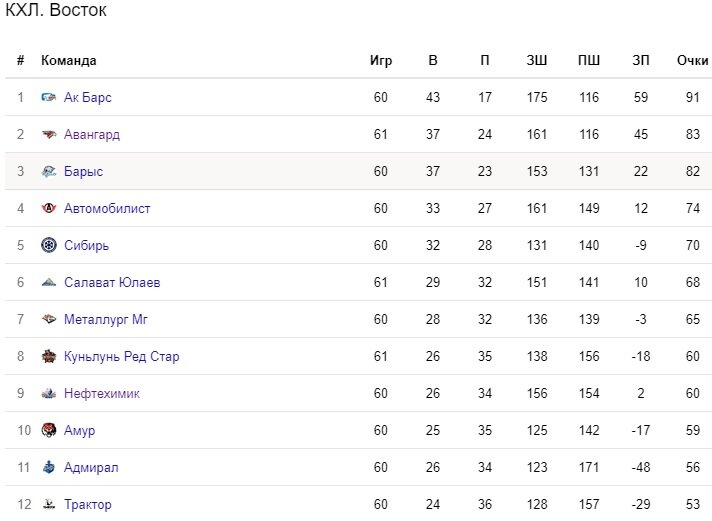This screenshot has width=712, height=521.
Task: Click the Куньлунь Ред Стар logo
Action: pos(49,357)
